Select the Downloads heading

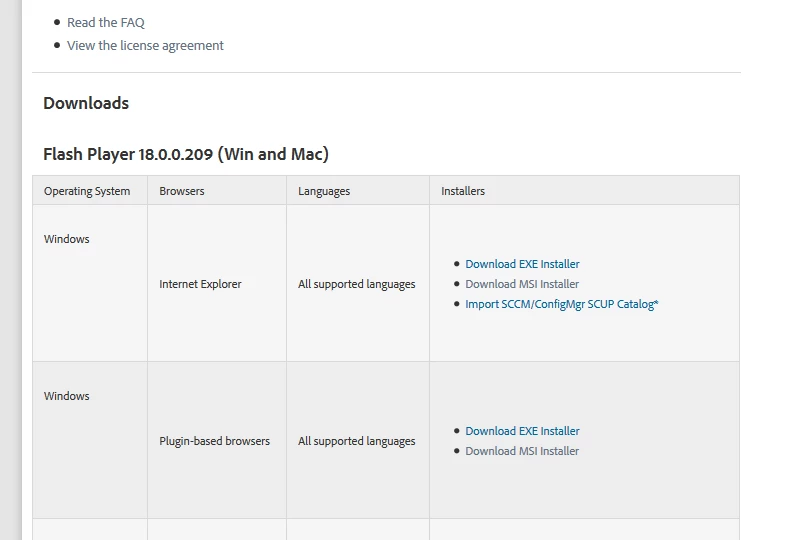86,103
